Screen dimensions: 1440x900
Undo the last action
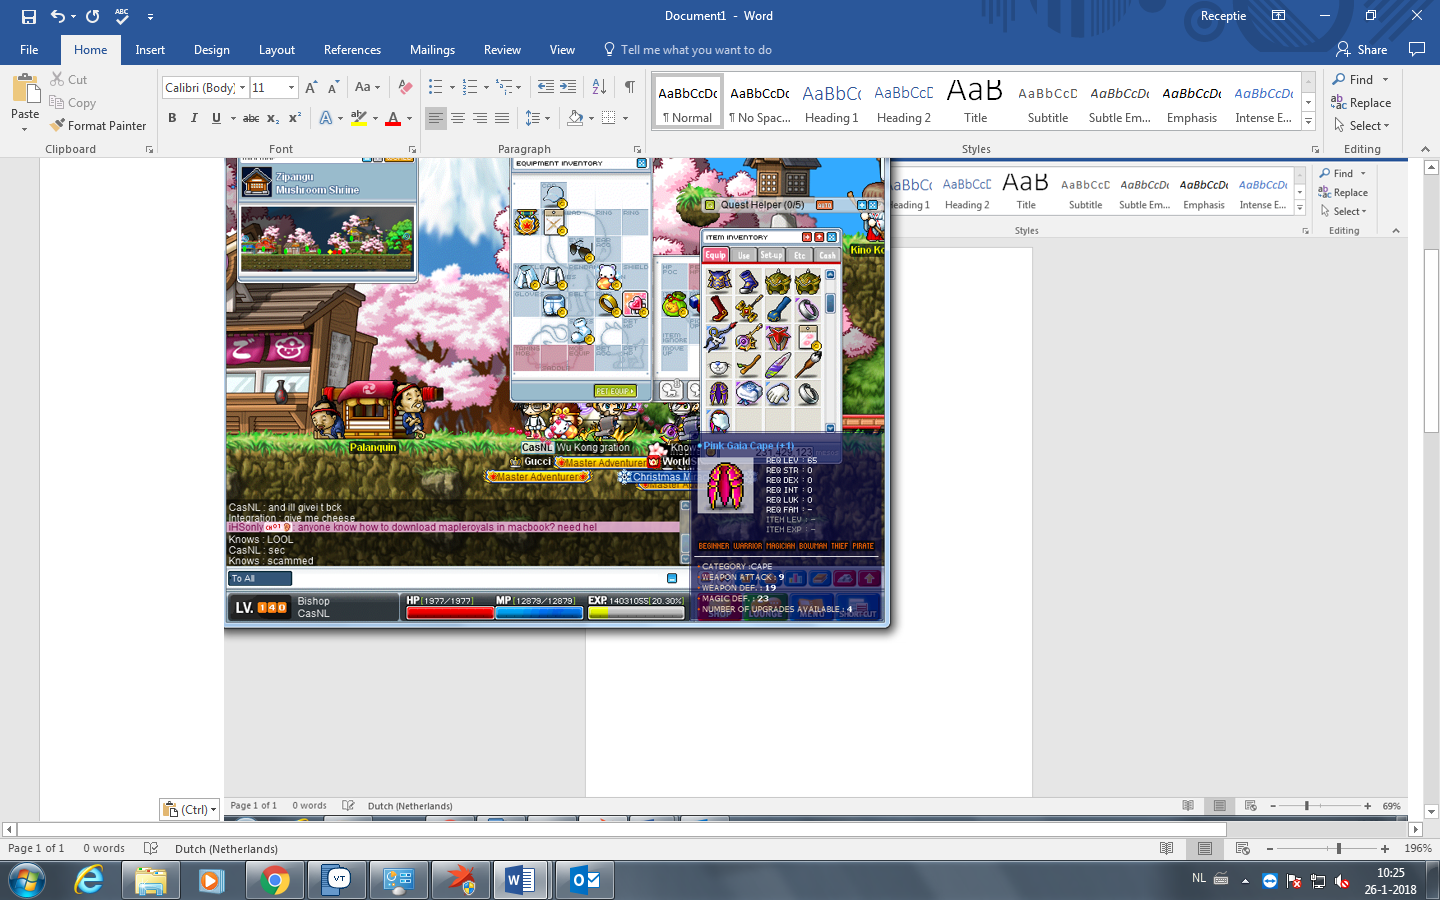point(58,16)
